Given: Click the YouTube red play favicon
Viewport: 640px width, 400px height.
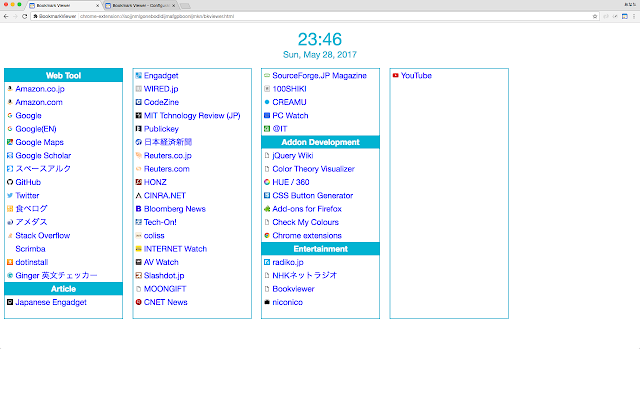Looking at the screenshot, I should click(396, 76).
